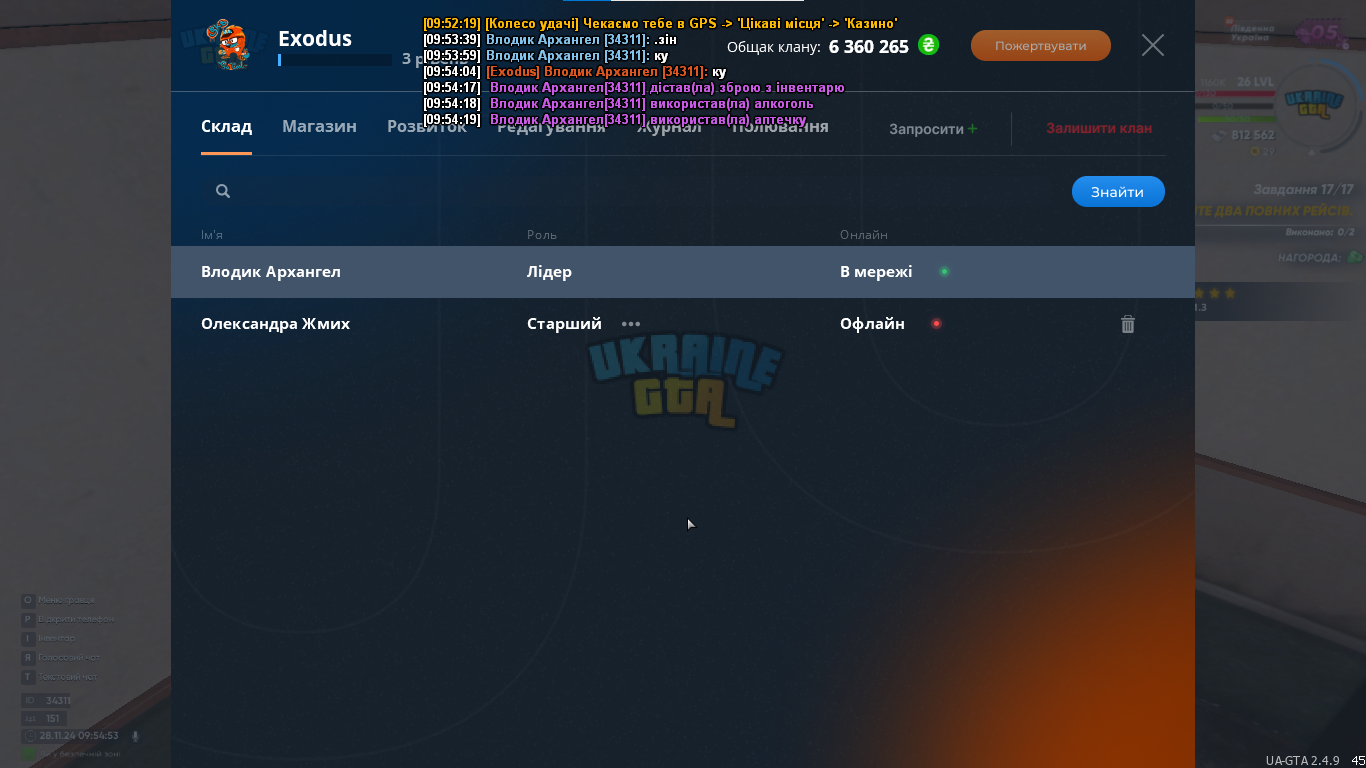
Task: Click the chat line about використав(ла) алкоголь
Action: [618, 103]
